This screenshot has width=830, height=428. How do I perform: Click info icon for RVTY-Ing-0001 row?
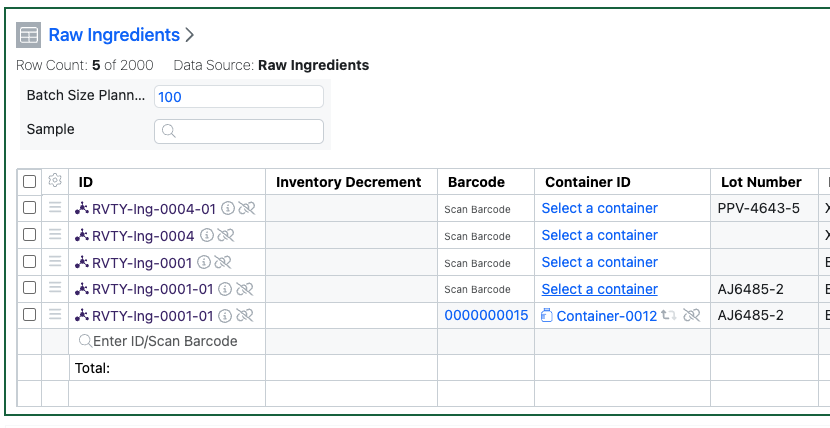point(204,262)
